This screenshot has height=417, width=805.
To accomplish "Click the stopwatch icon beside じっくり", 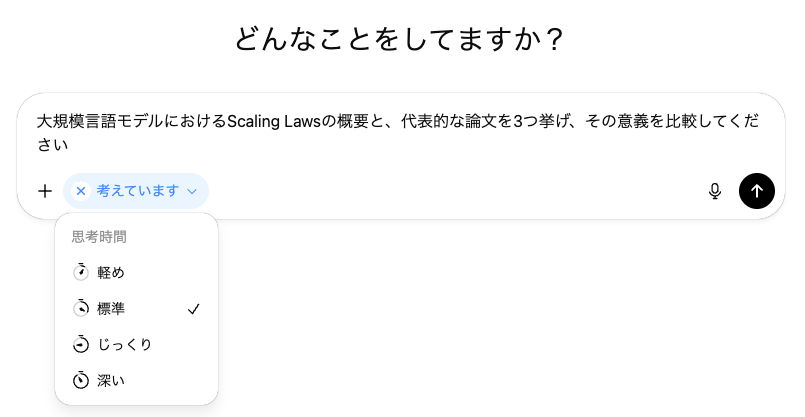I will [x=81, y=344].
